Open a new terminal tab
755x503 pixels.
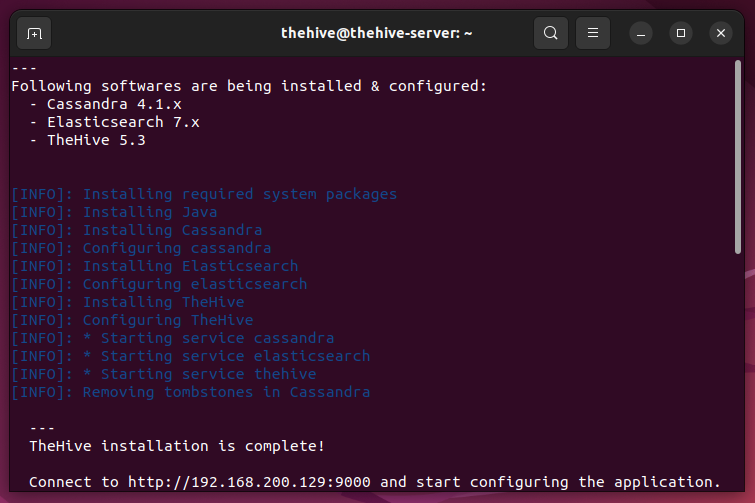click(x=34, y=33)
